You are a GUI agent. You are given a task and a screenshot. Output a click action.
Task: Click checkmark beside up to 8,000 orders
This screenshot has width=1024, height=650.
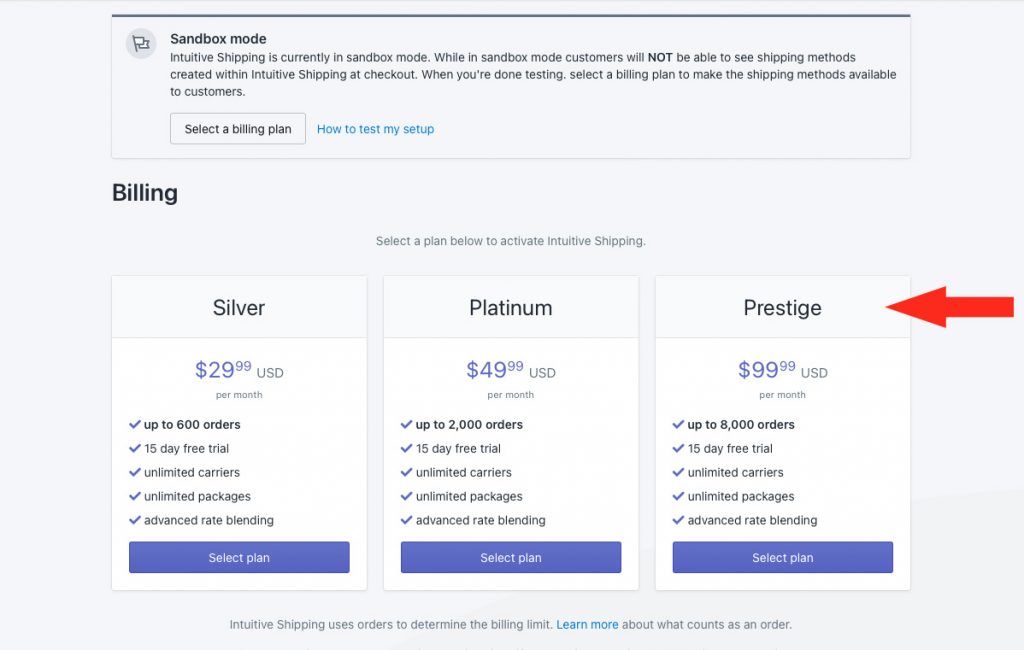click(x=678, y=425)
